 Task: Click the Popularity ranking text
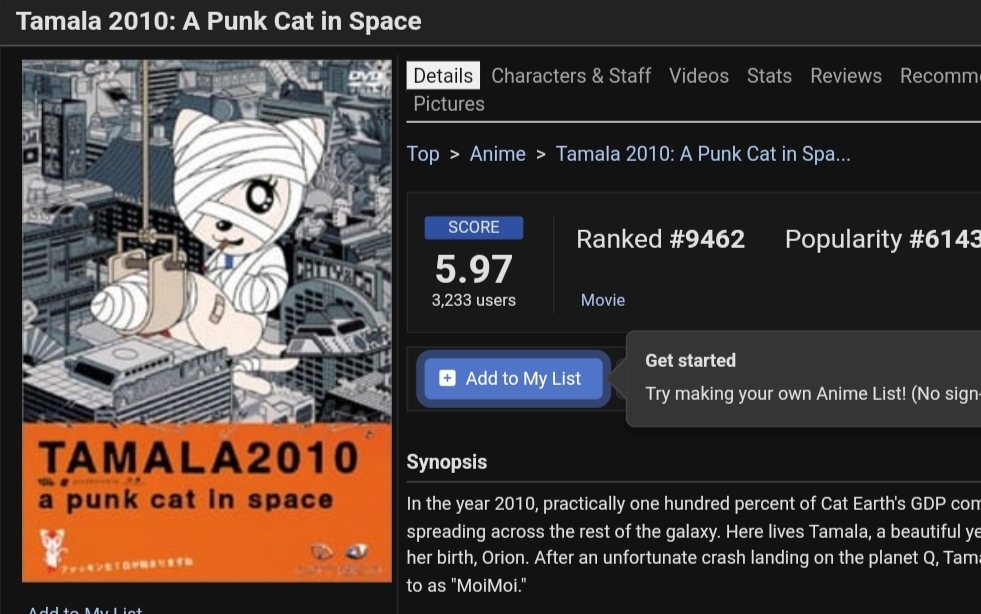pos(881,239)
